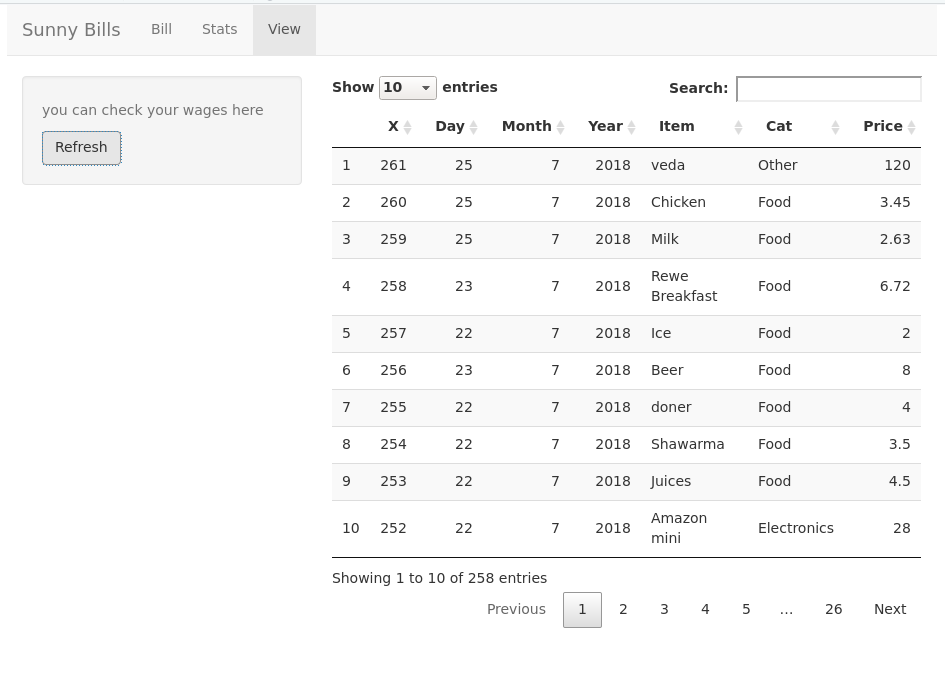This screenshot has height=682, width=945.
Task: Open the Show entries count dropdown
Action: (407, 88)
